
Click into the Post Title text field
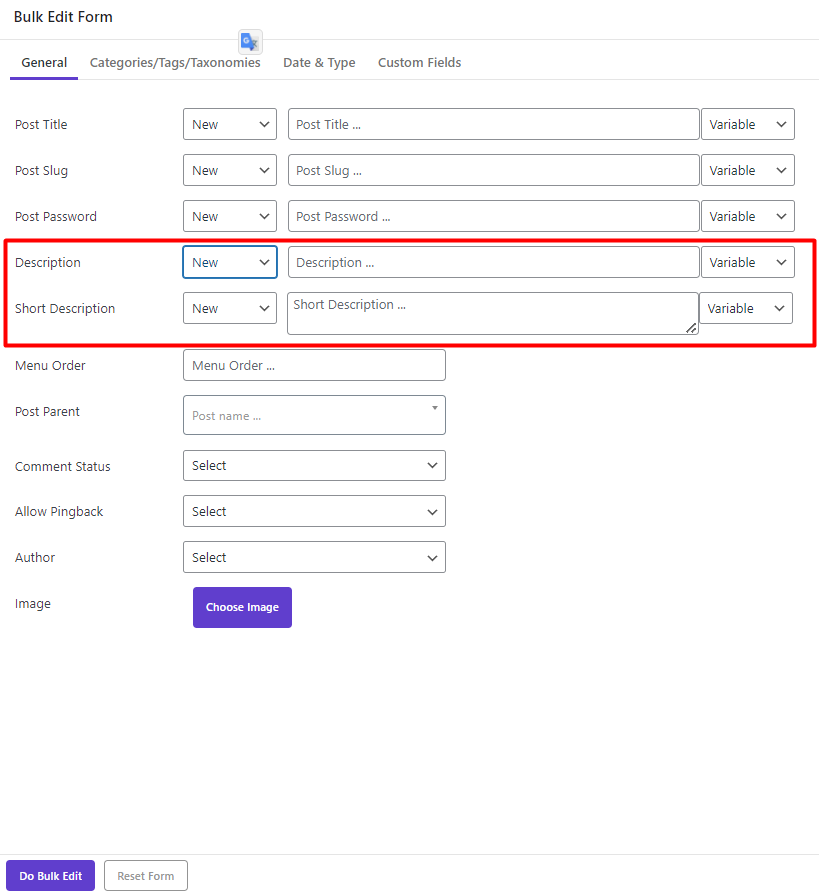pyautogui.click(x=494, y=124)
